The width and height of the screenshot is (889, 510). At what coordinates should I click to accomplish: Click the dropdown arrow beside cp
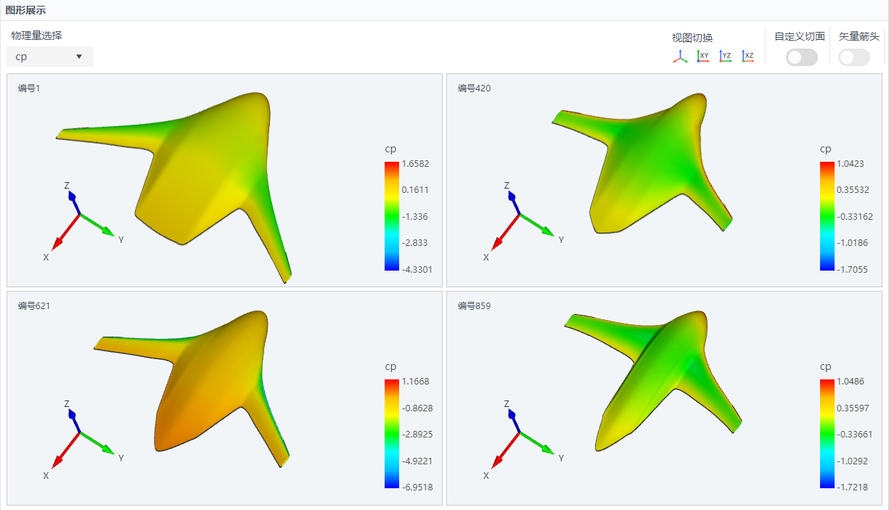tap(79, 57)
